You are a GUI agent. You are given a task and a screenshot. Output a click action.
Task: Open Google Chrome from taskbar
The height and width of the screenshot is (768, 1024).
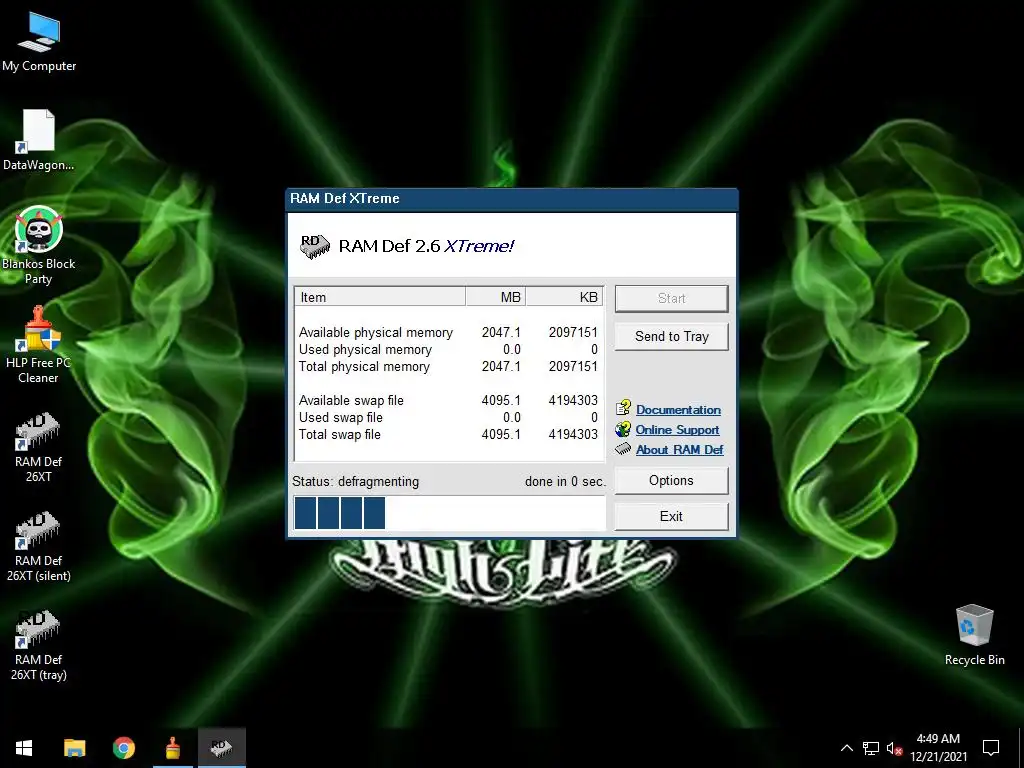coord(123,748)
